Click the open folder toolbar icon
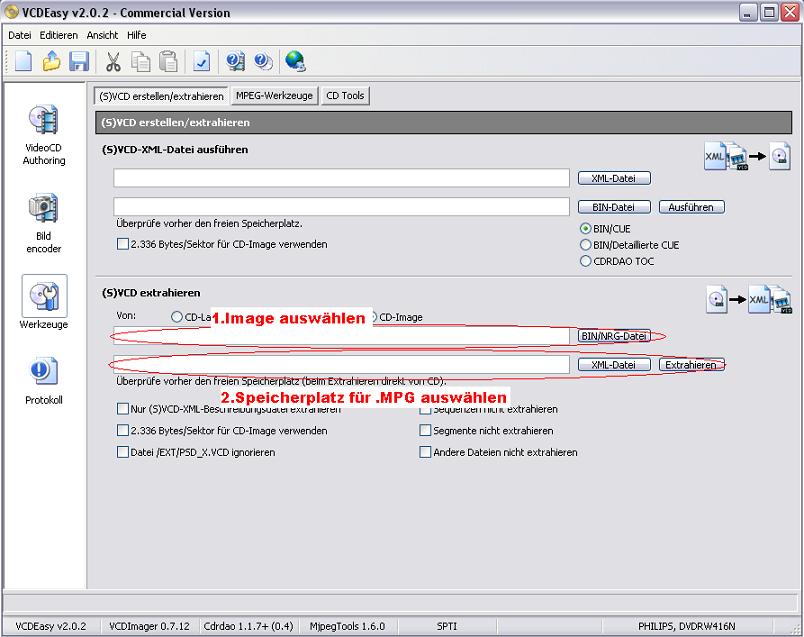 52,61
